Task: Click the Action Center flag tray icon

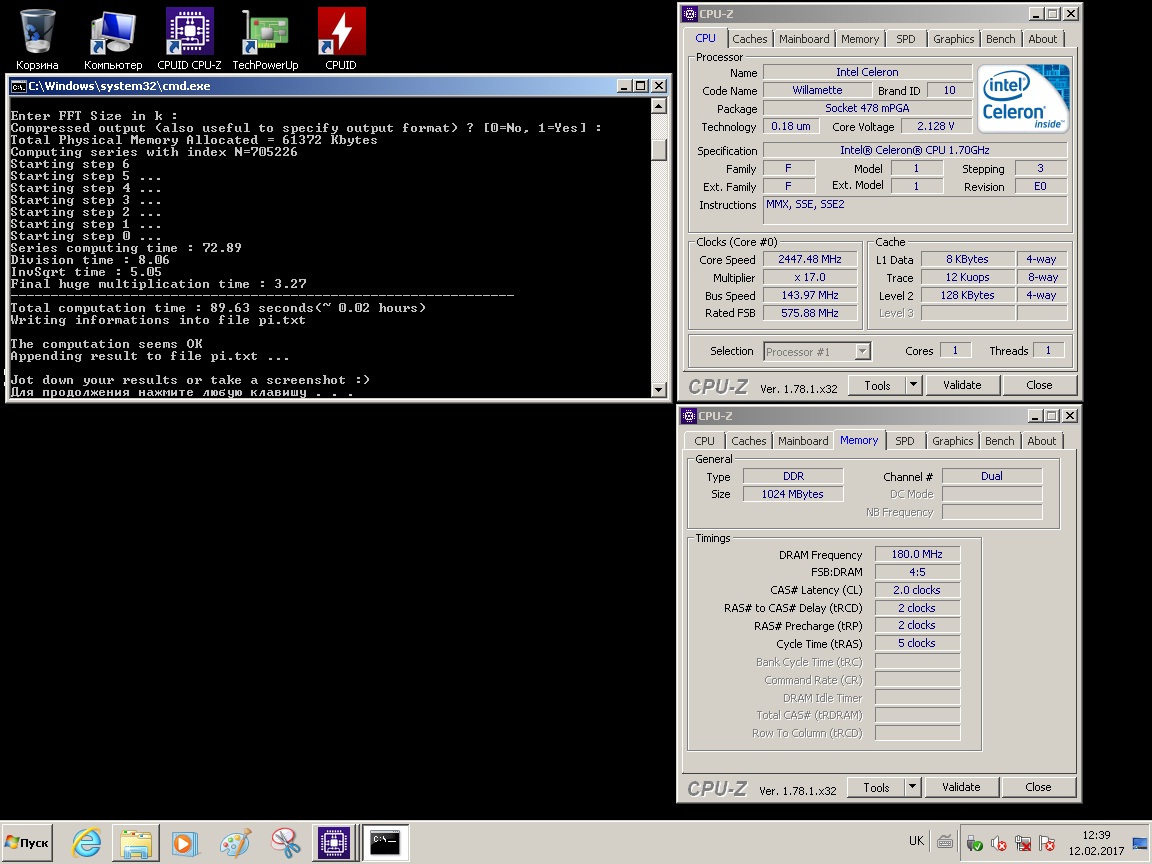Action: tap(1047, 843)
